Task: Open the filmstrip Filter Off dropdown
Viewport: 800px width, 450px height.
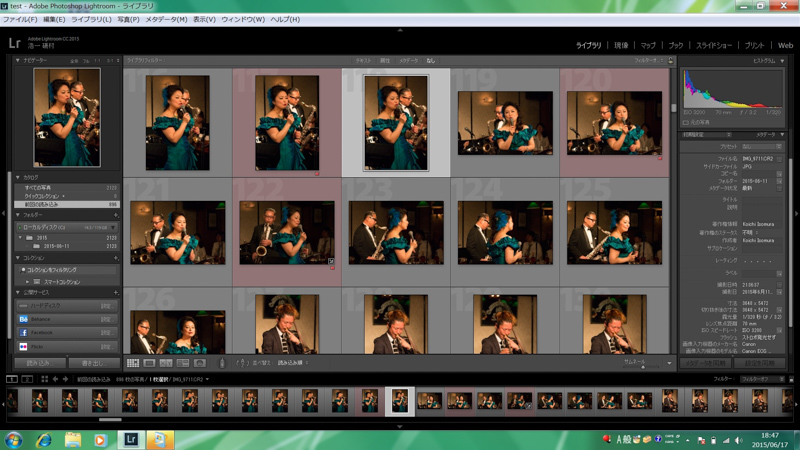Action: 762,379
